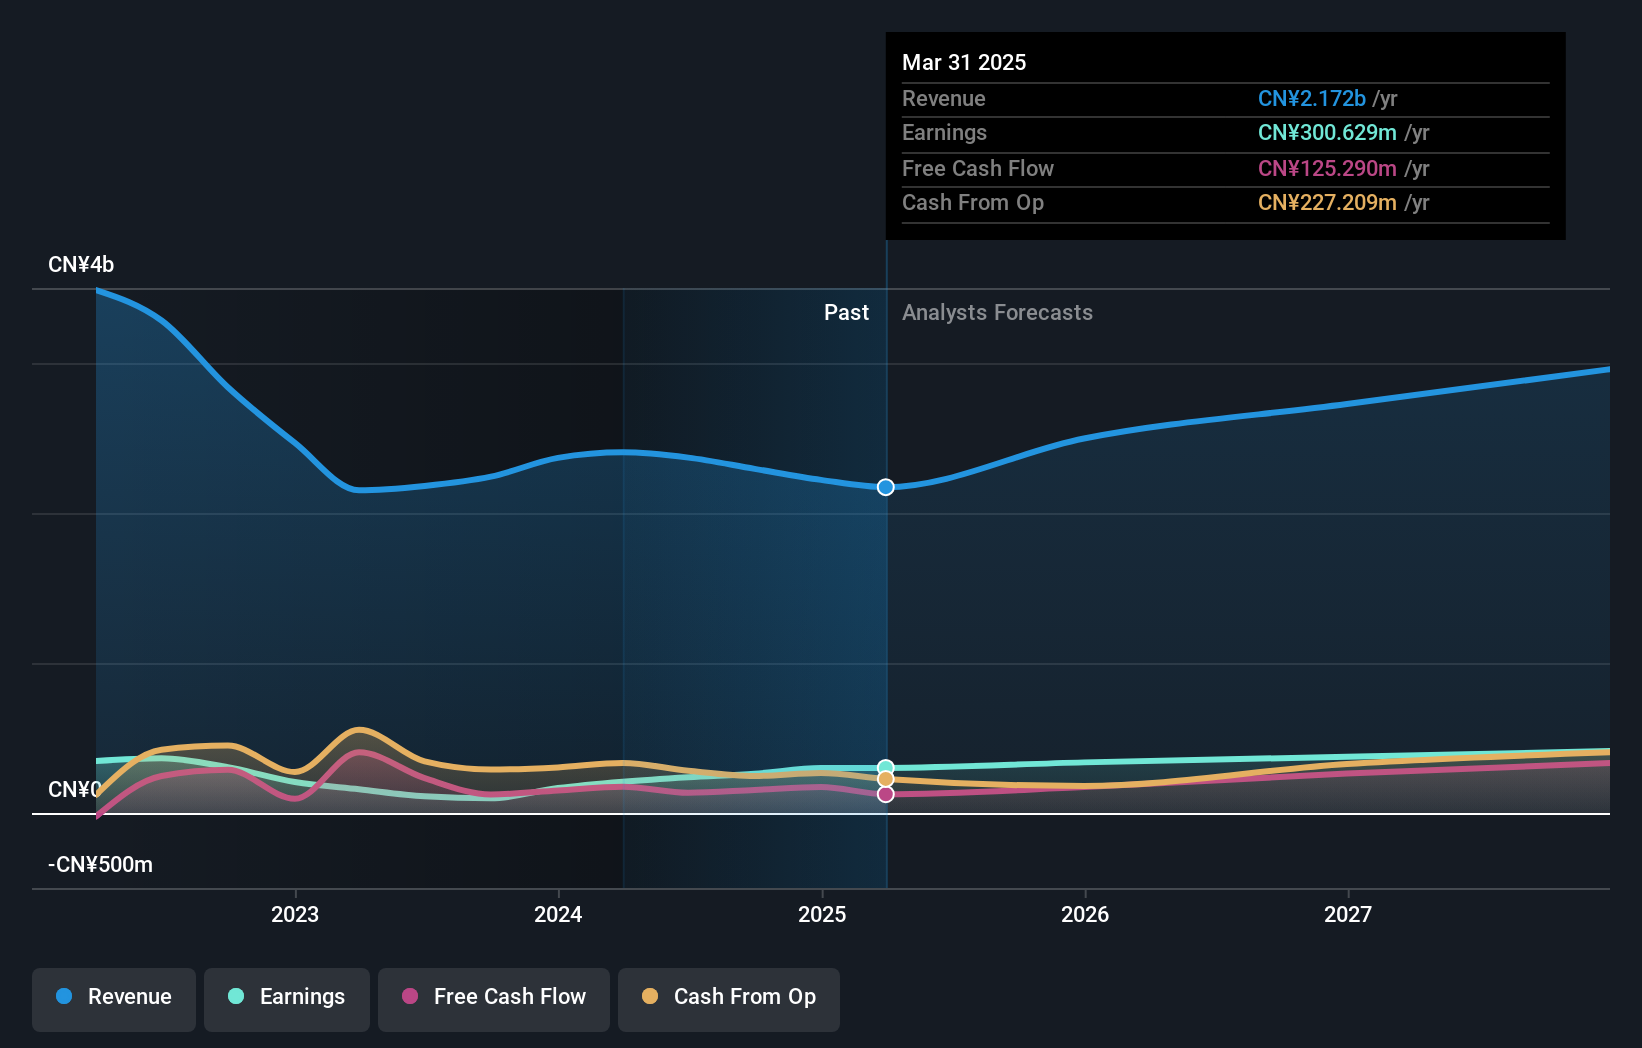Click the Cash From Op label in tooltip
1642x1048 pixels.
pyautogui.click(x=972, y=203)
